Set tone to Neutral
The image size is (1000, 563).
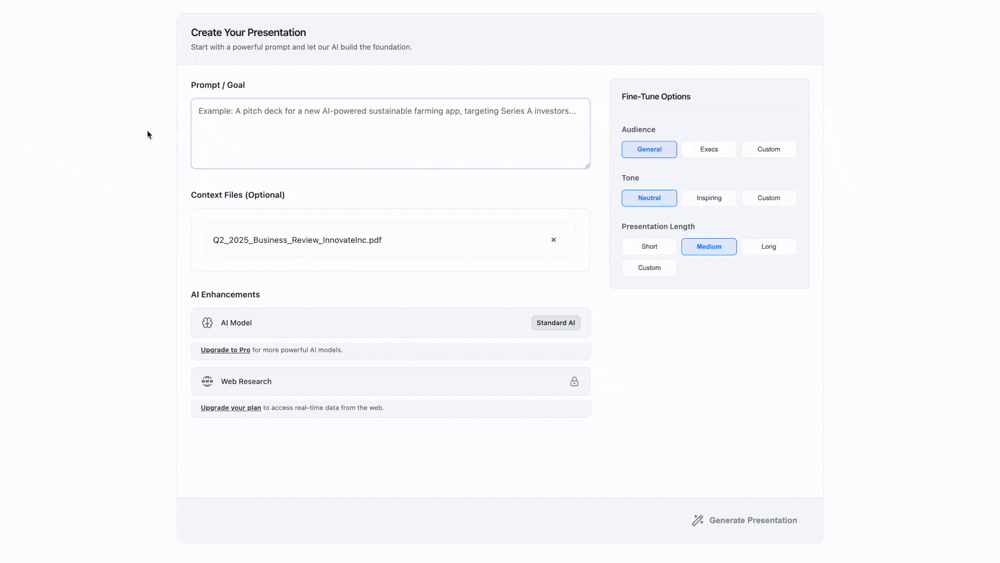[649, 198]
